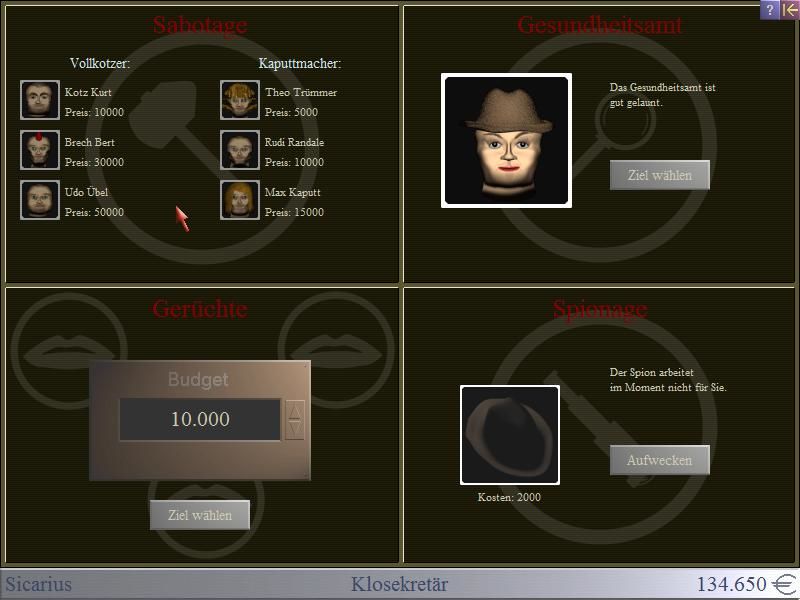
Task: Click the help question mark icon
Action: pos(770,10)
